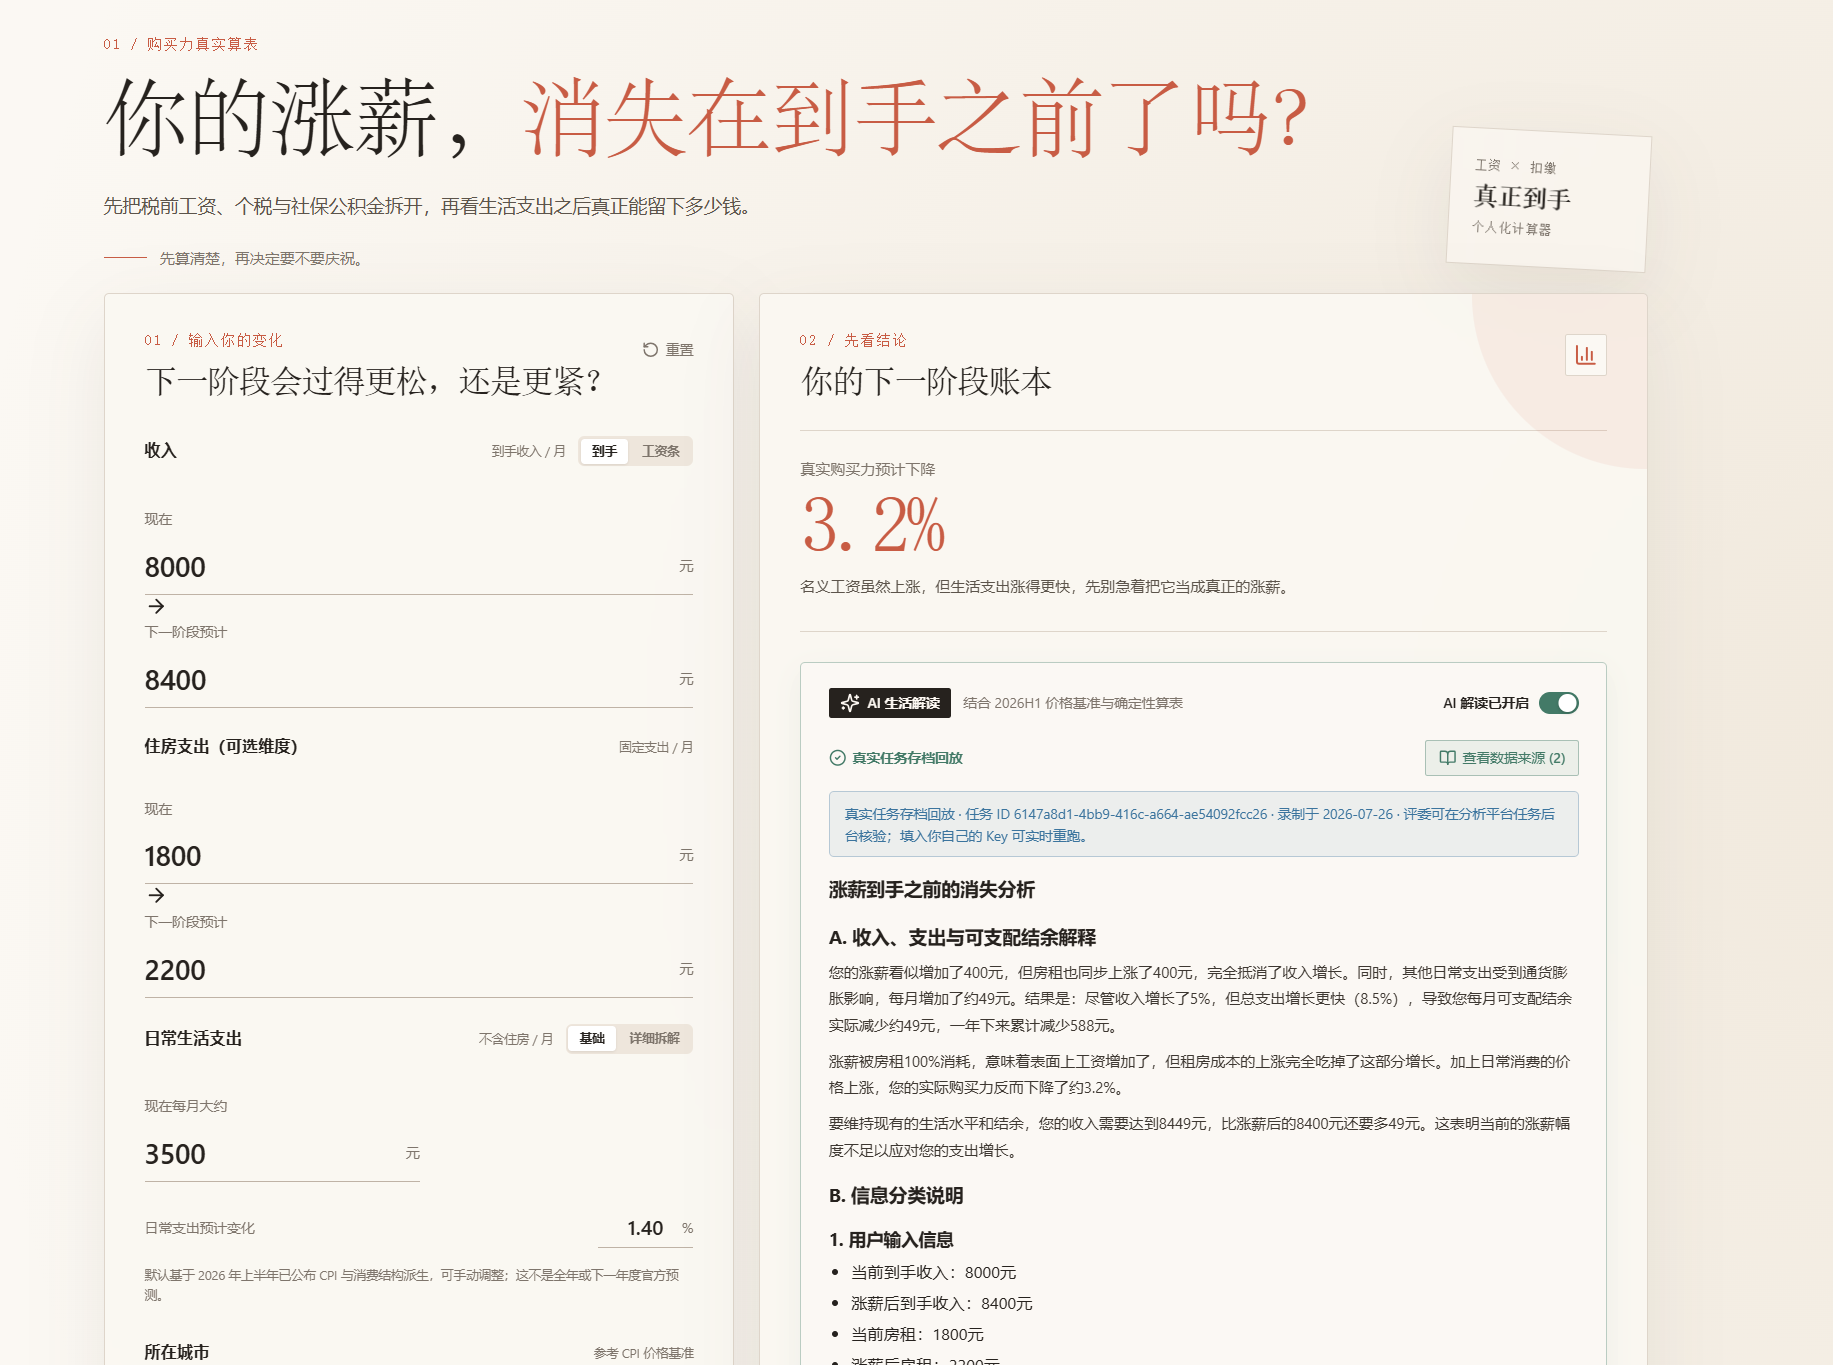
Task: Click the 1. 用户输入信息 subheading
Action: (x=891, y=1240)
